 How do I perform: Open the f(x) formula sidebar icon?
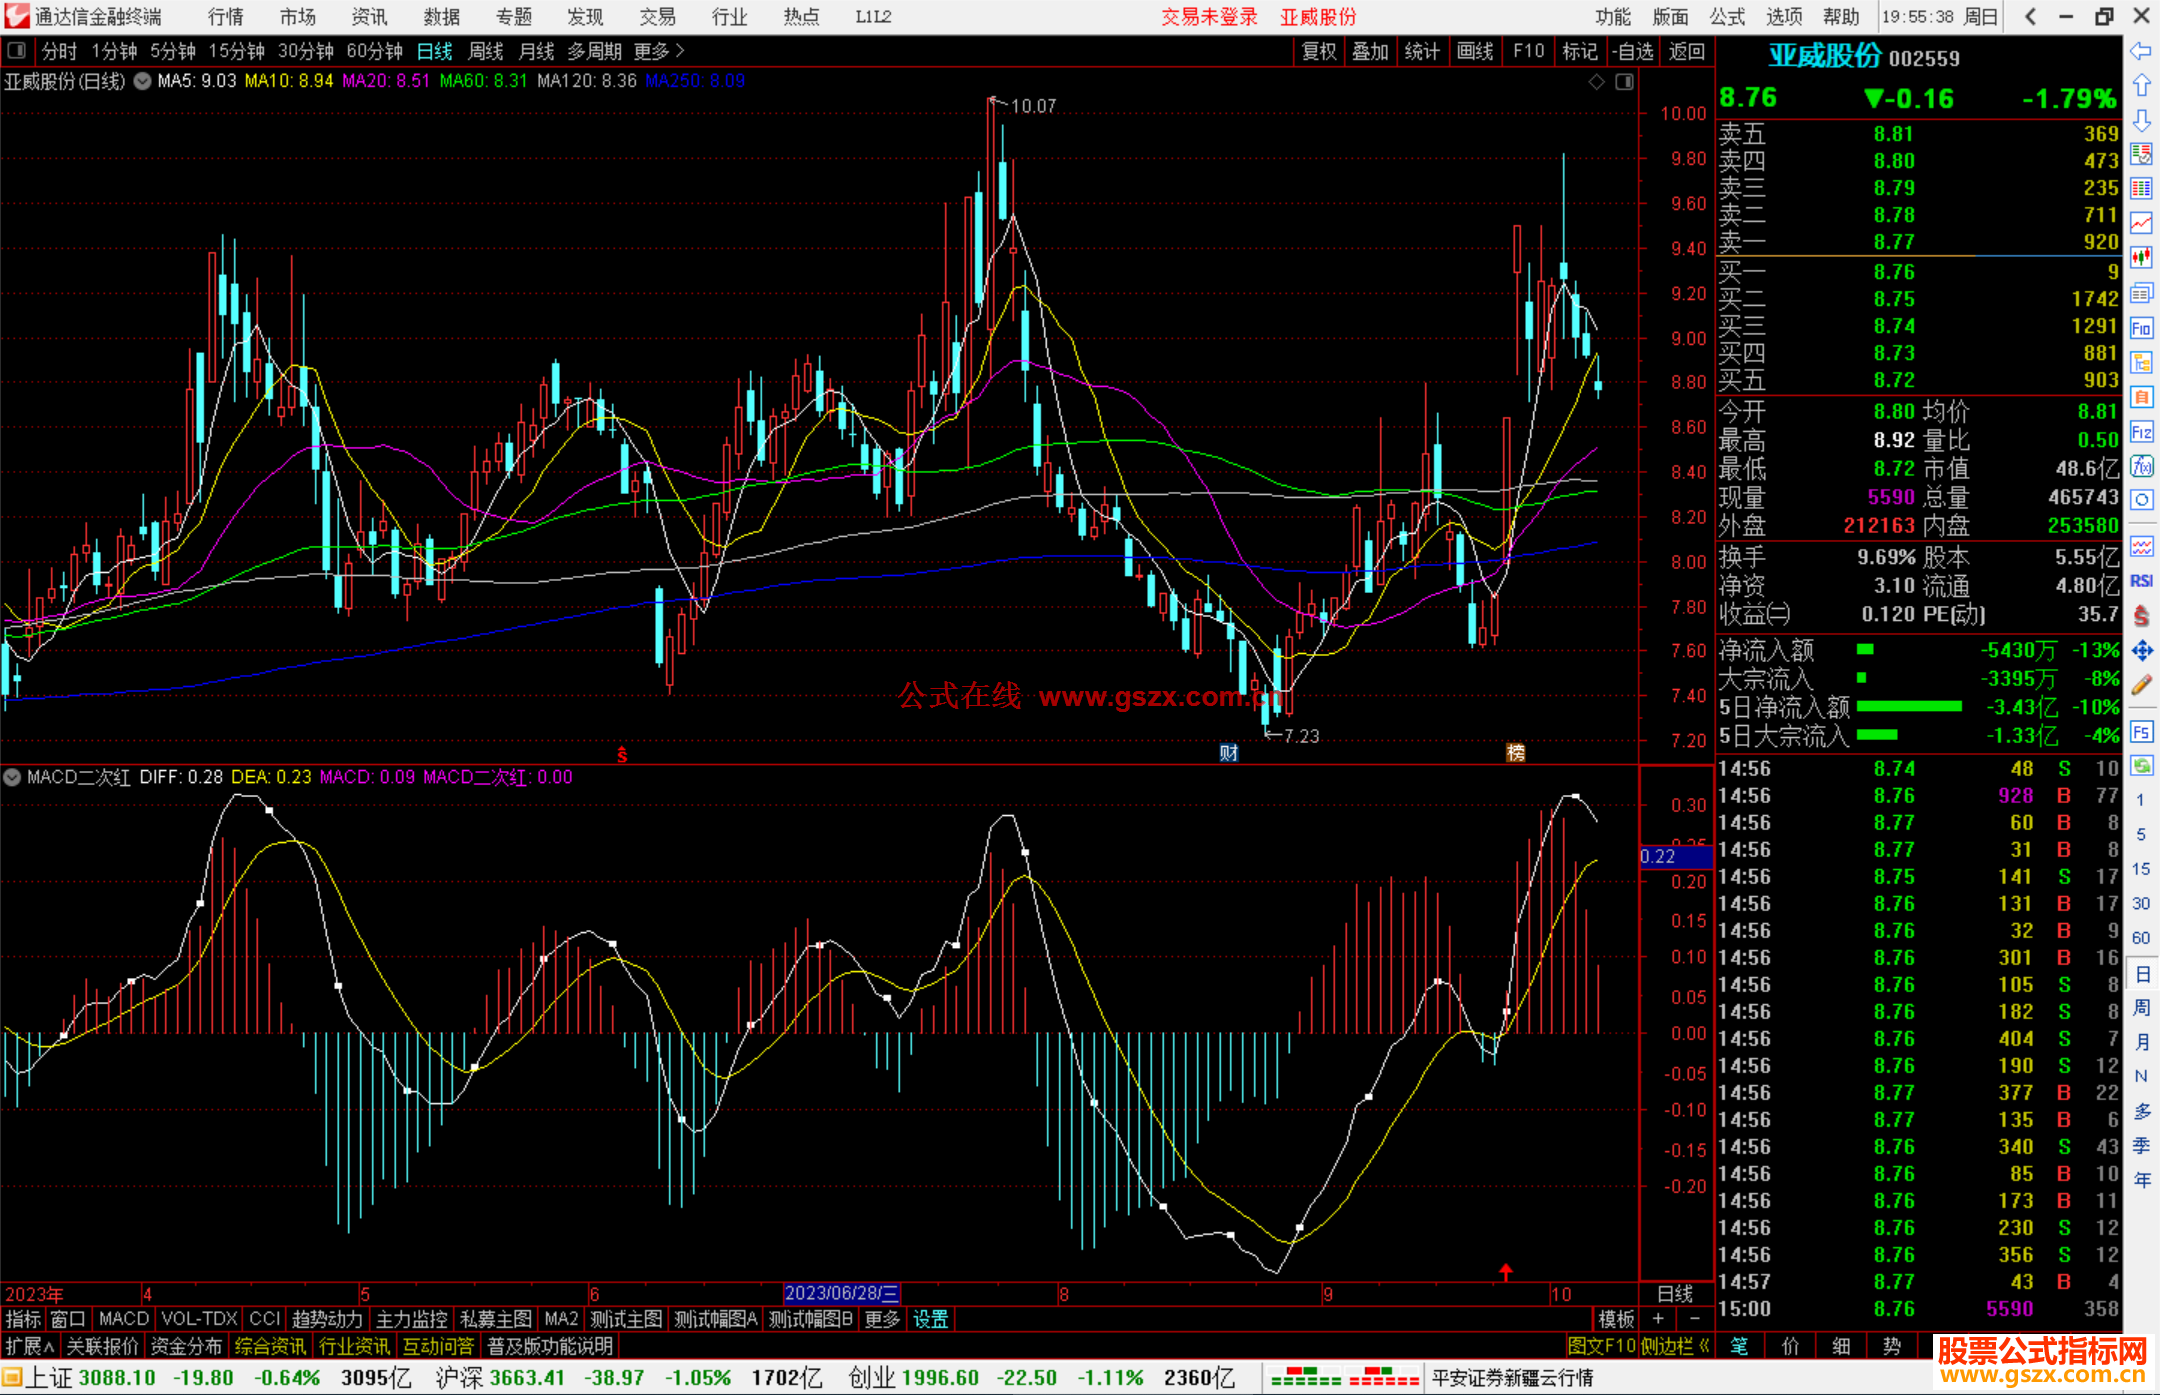pos(2141,467)
